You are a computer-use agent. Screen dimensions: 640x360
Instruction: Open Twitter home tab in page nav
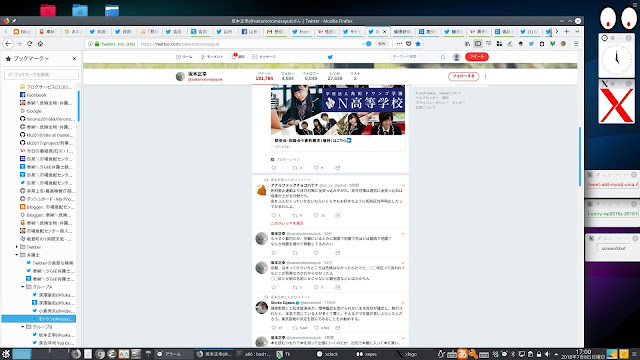[x=184, y=57]
